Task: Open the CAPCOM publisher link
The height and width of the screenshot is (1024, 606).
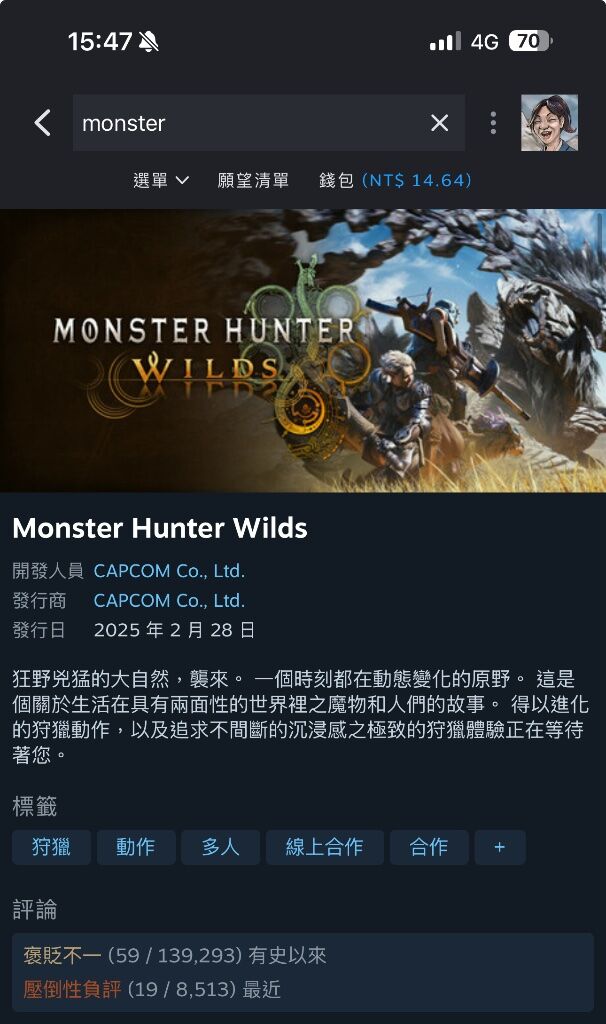Action: point(169,600)
